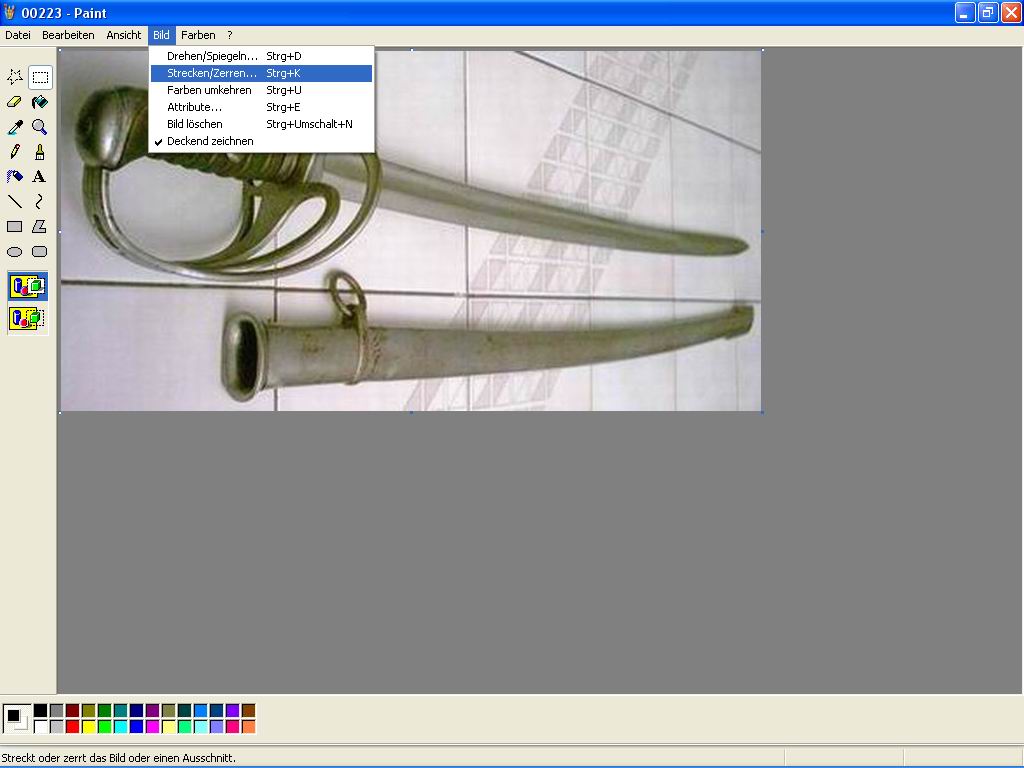1024x768 pixels.
Task: Activate the Magnifier tool
Action: [39, 127]
